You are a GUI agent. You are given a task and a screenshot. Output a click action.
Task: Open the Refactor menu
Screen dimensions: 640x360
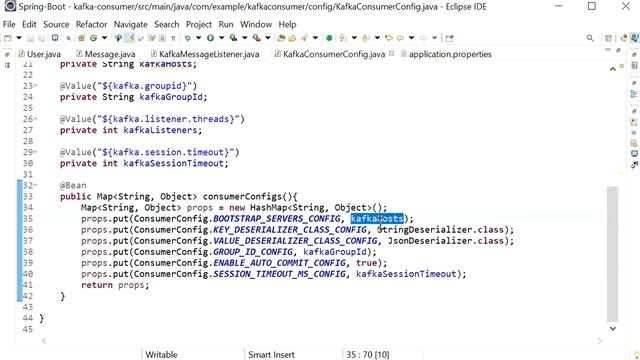point(91,24)
